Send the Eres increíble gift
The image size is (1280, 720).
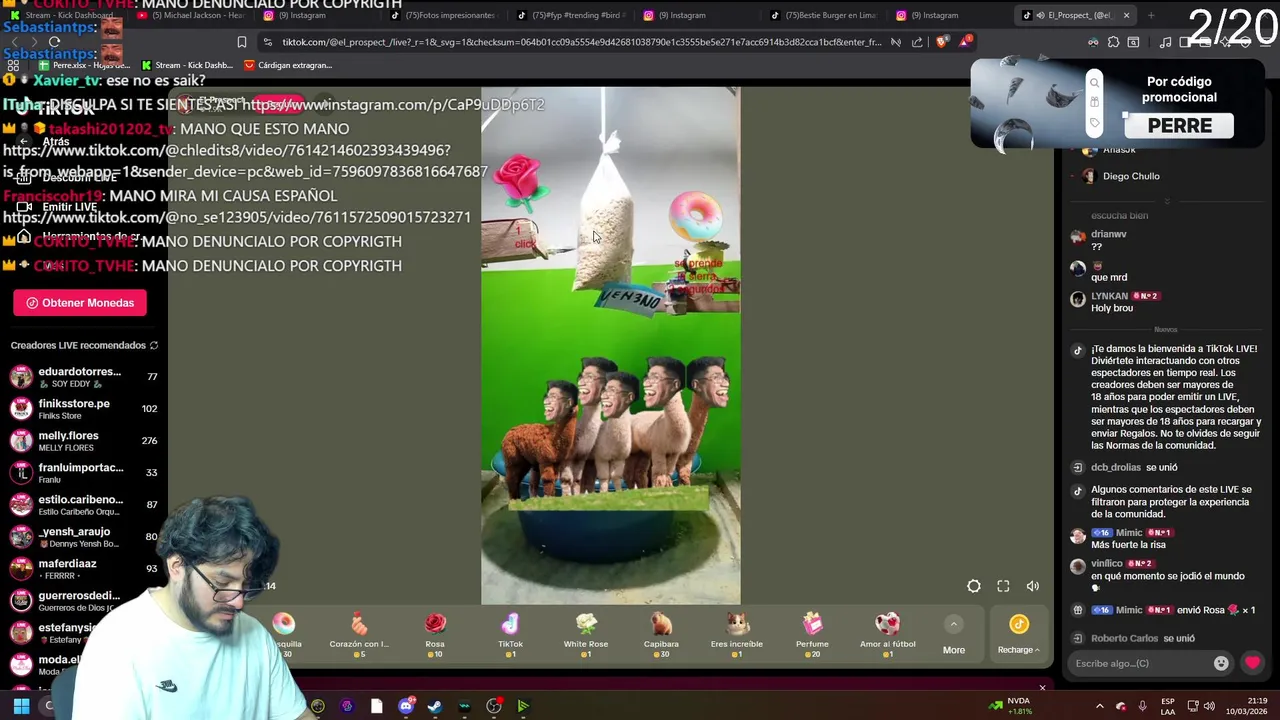(x=737, y=635)
